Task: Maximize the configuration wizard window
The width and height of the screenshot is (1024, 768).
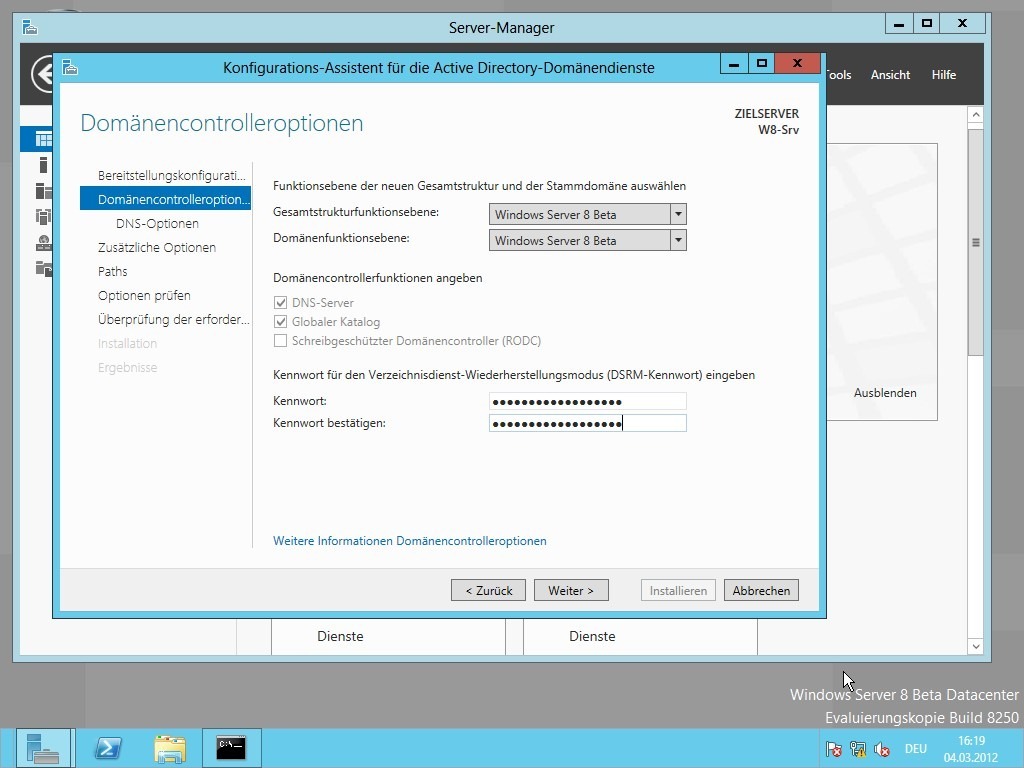Action: click(761, 63)
